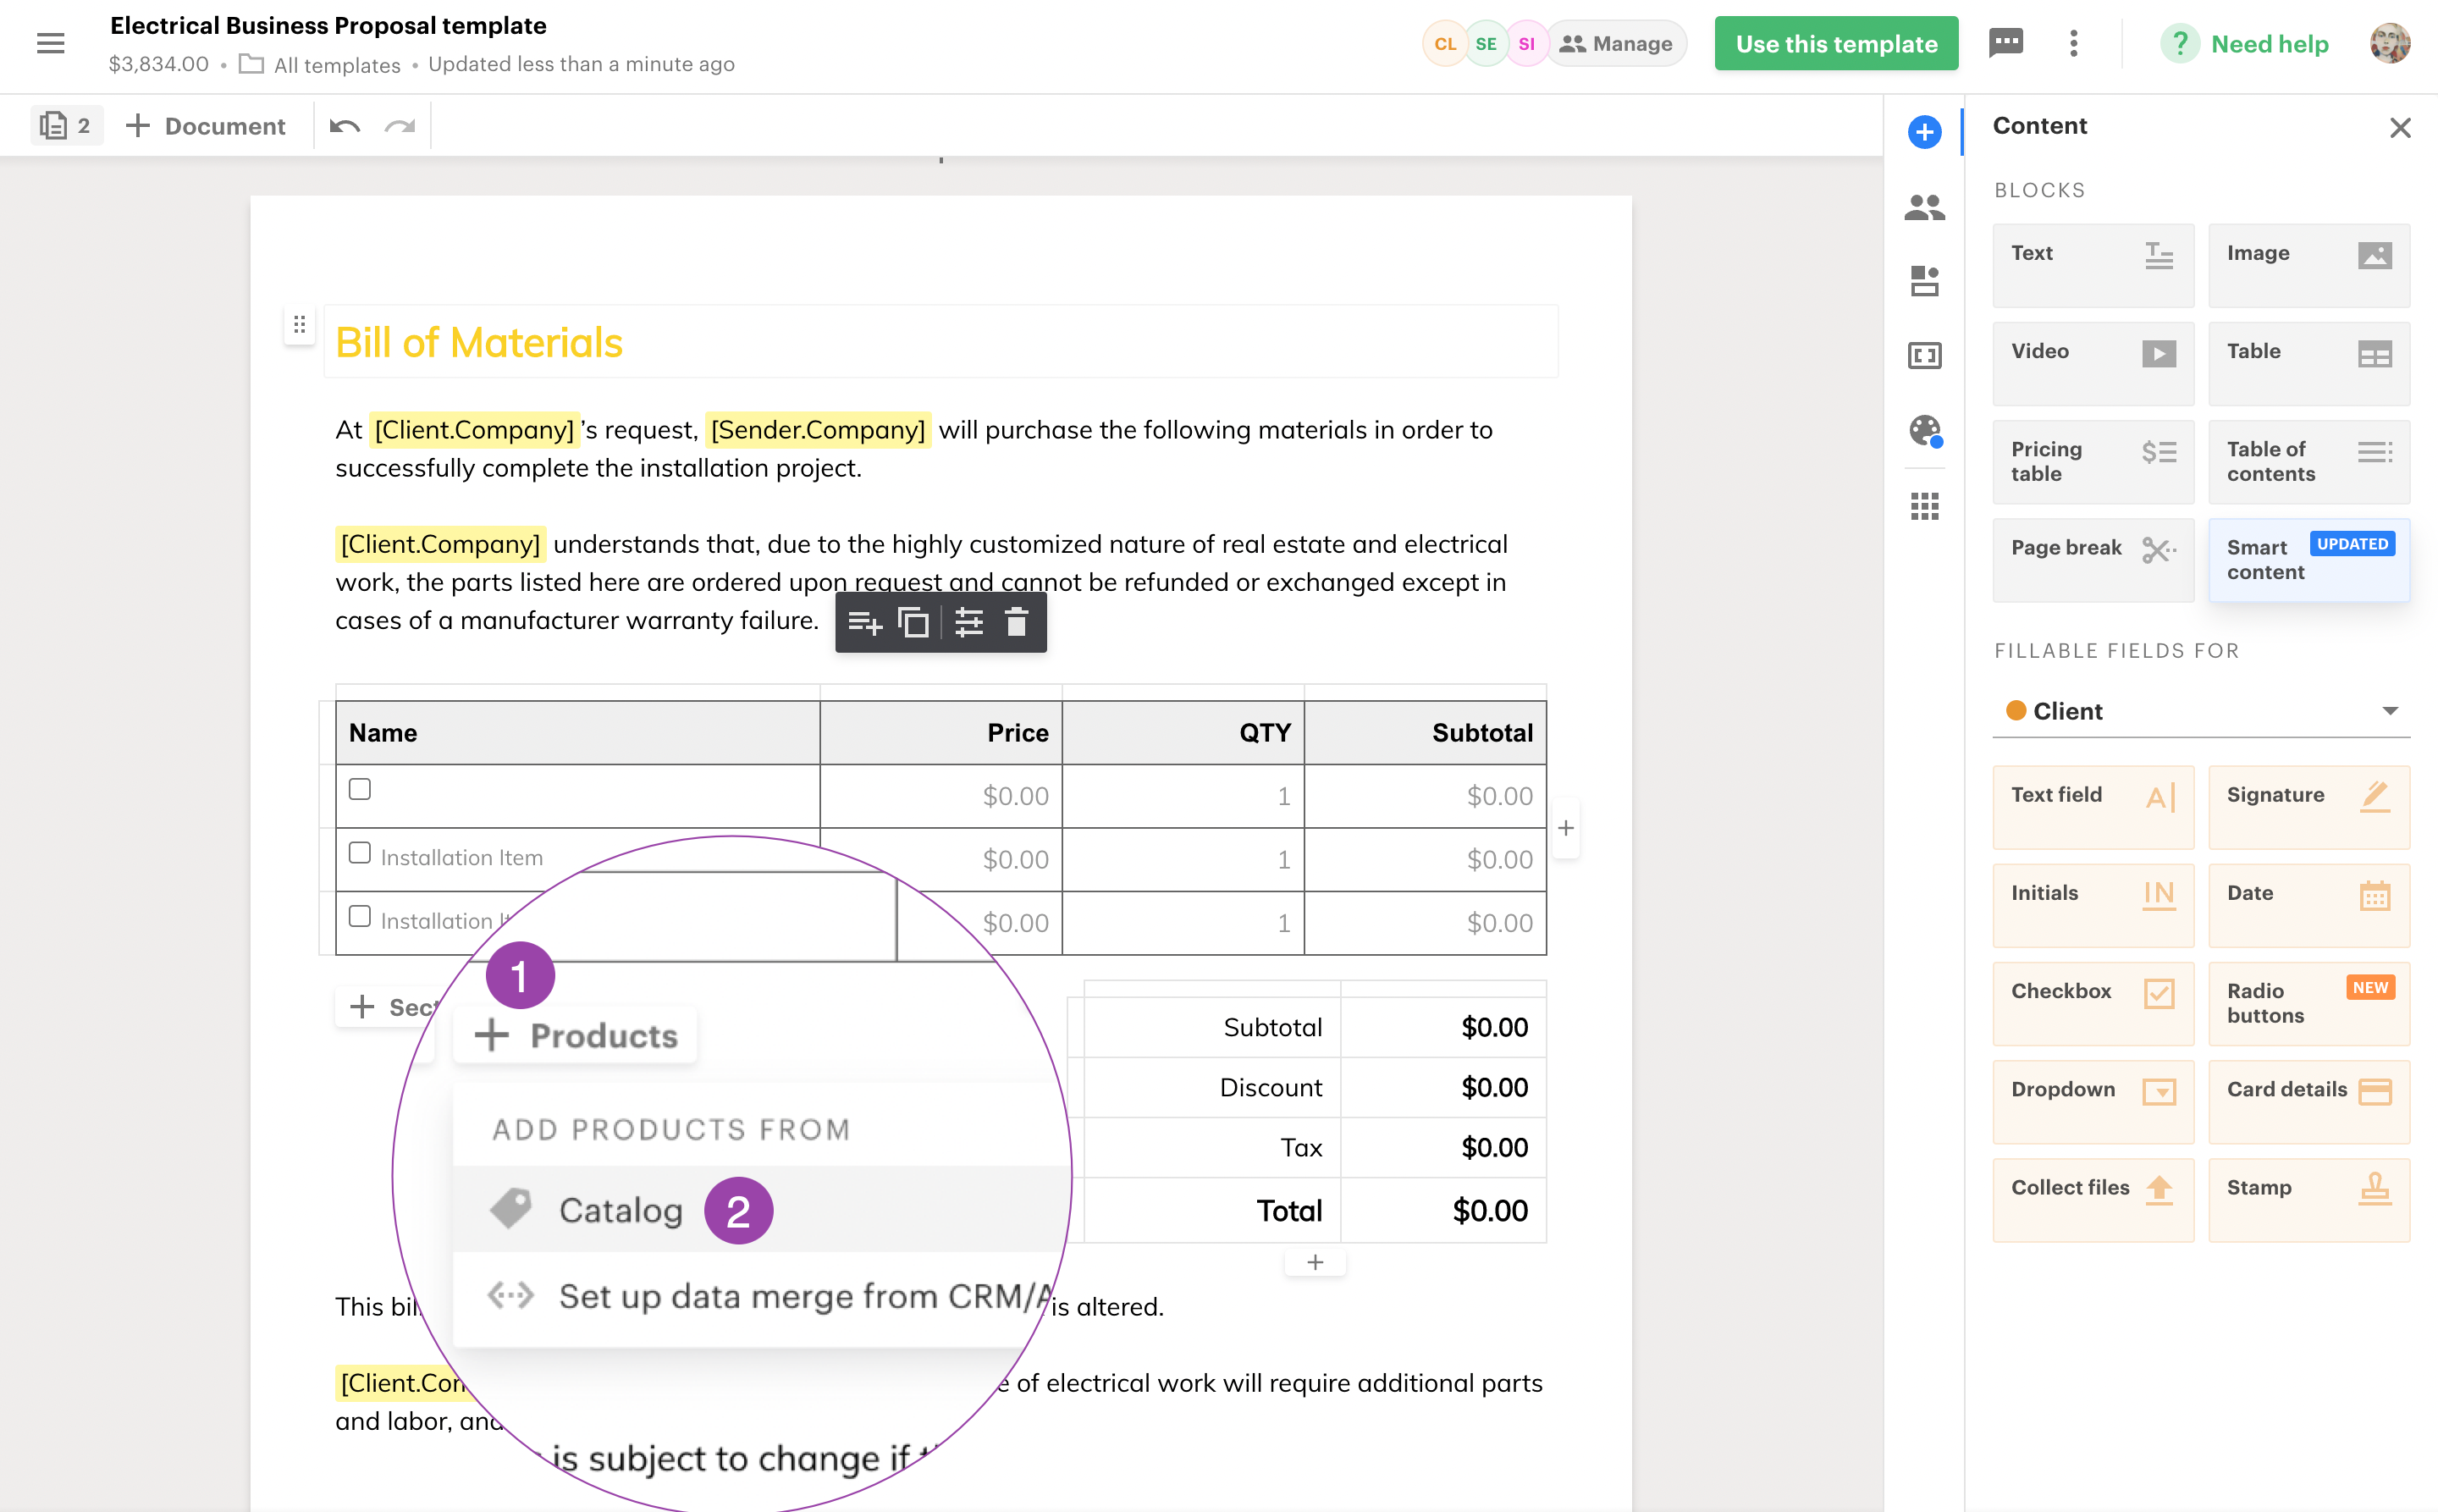Viewport: 2438px width, 1512px height.
Task: Select the Page break block
Action: (x=2093, y=559)
